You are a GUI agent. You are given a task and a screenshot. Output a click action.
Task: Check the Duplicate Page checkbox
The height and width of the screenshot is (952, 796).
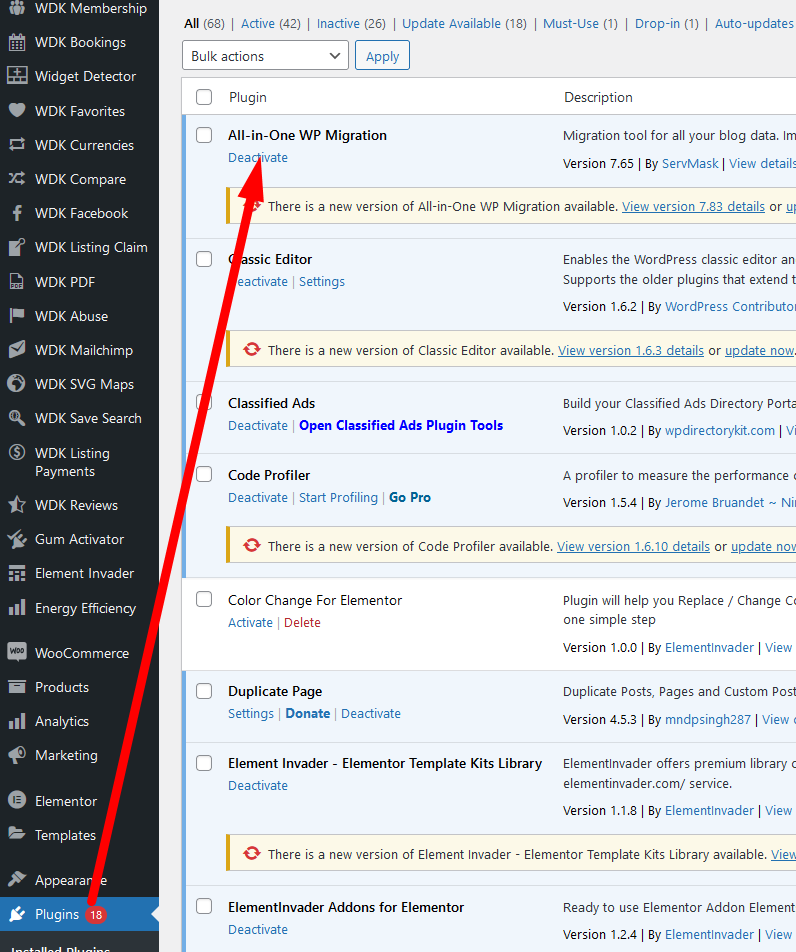[x=204, y=691]
